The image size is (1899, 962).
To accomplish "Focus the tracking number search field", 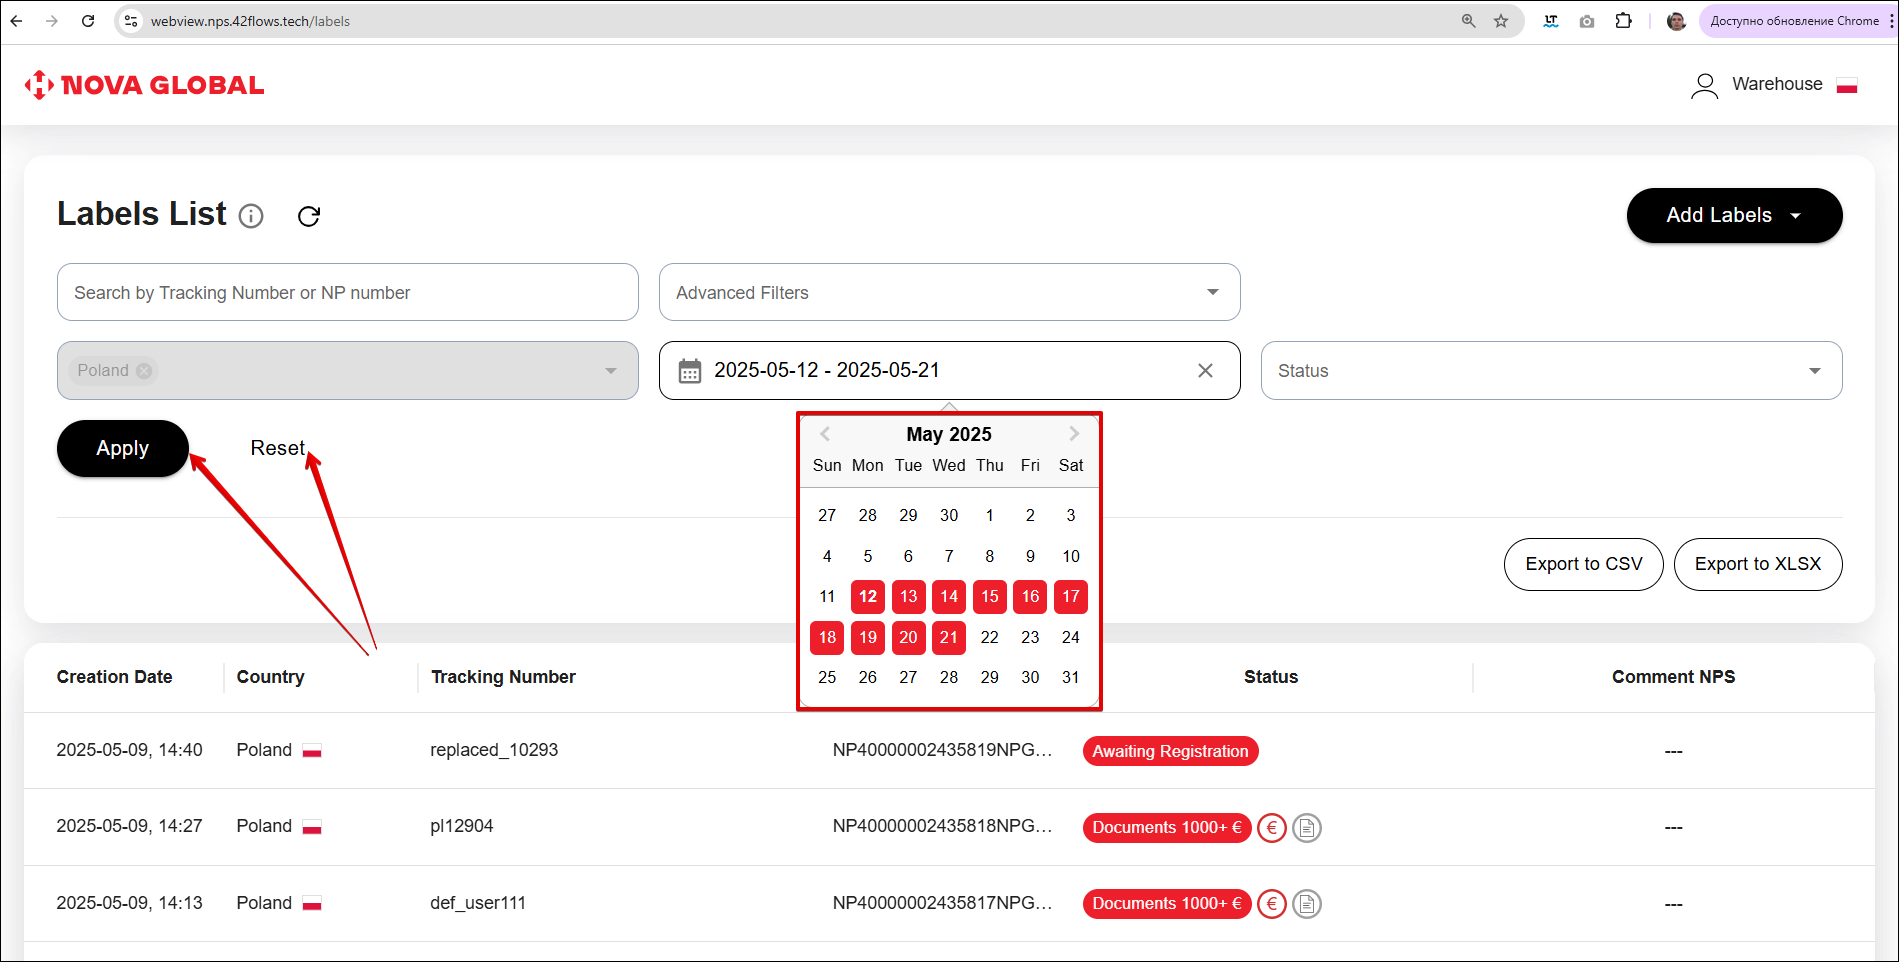I will (x=347, y=292).
